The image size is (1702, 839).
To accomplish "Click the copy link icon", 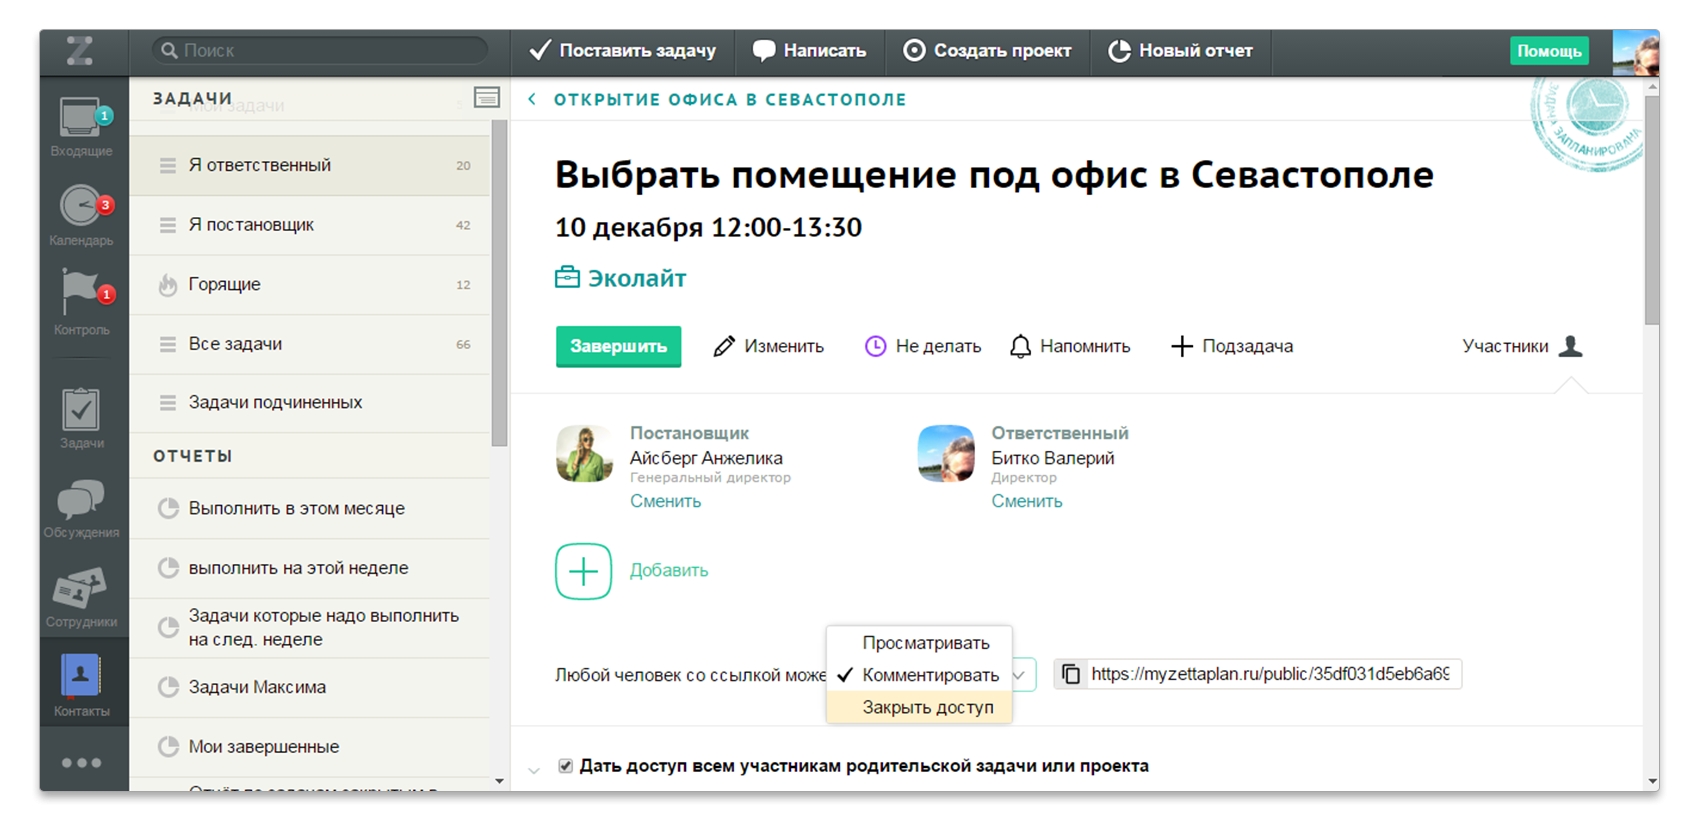I will (x=1071, y=674).
